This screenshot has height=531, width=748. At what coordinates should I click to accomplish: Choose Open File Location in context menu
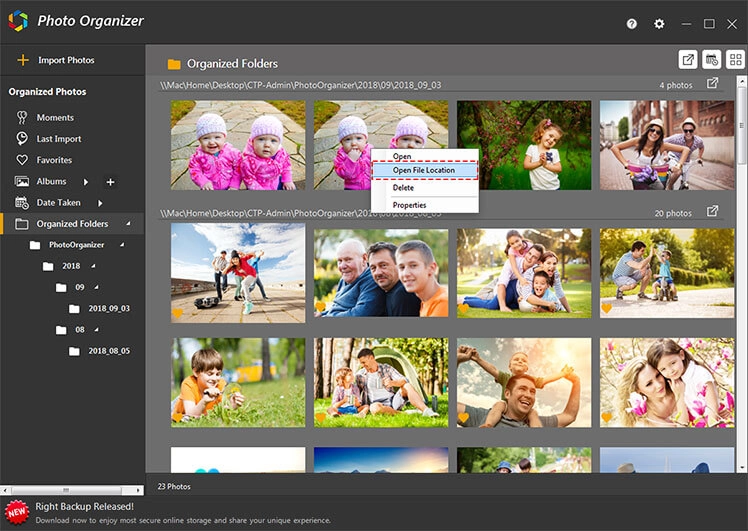click(425, 170)
